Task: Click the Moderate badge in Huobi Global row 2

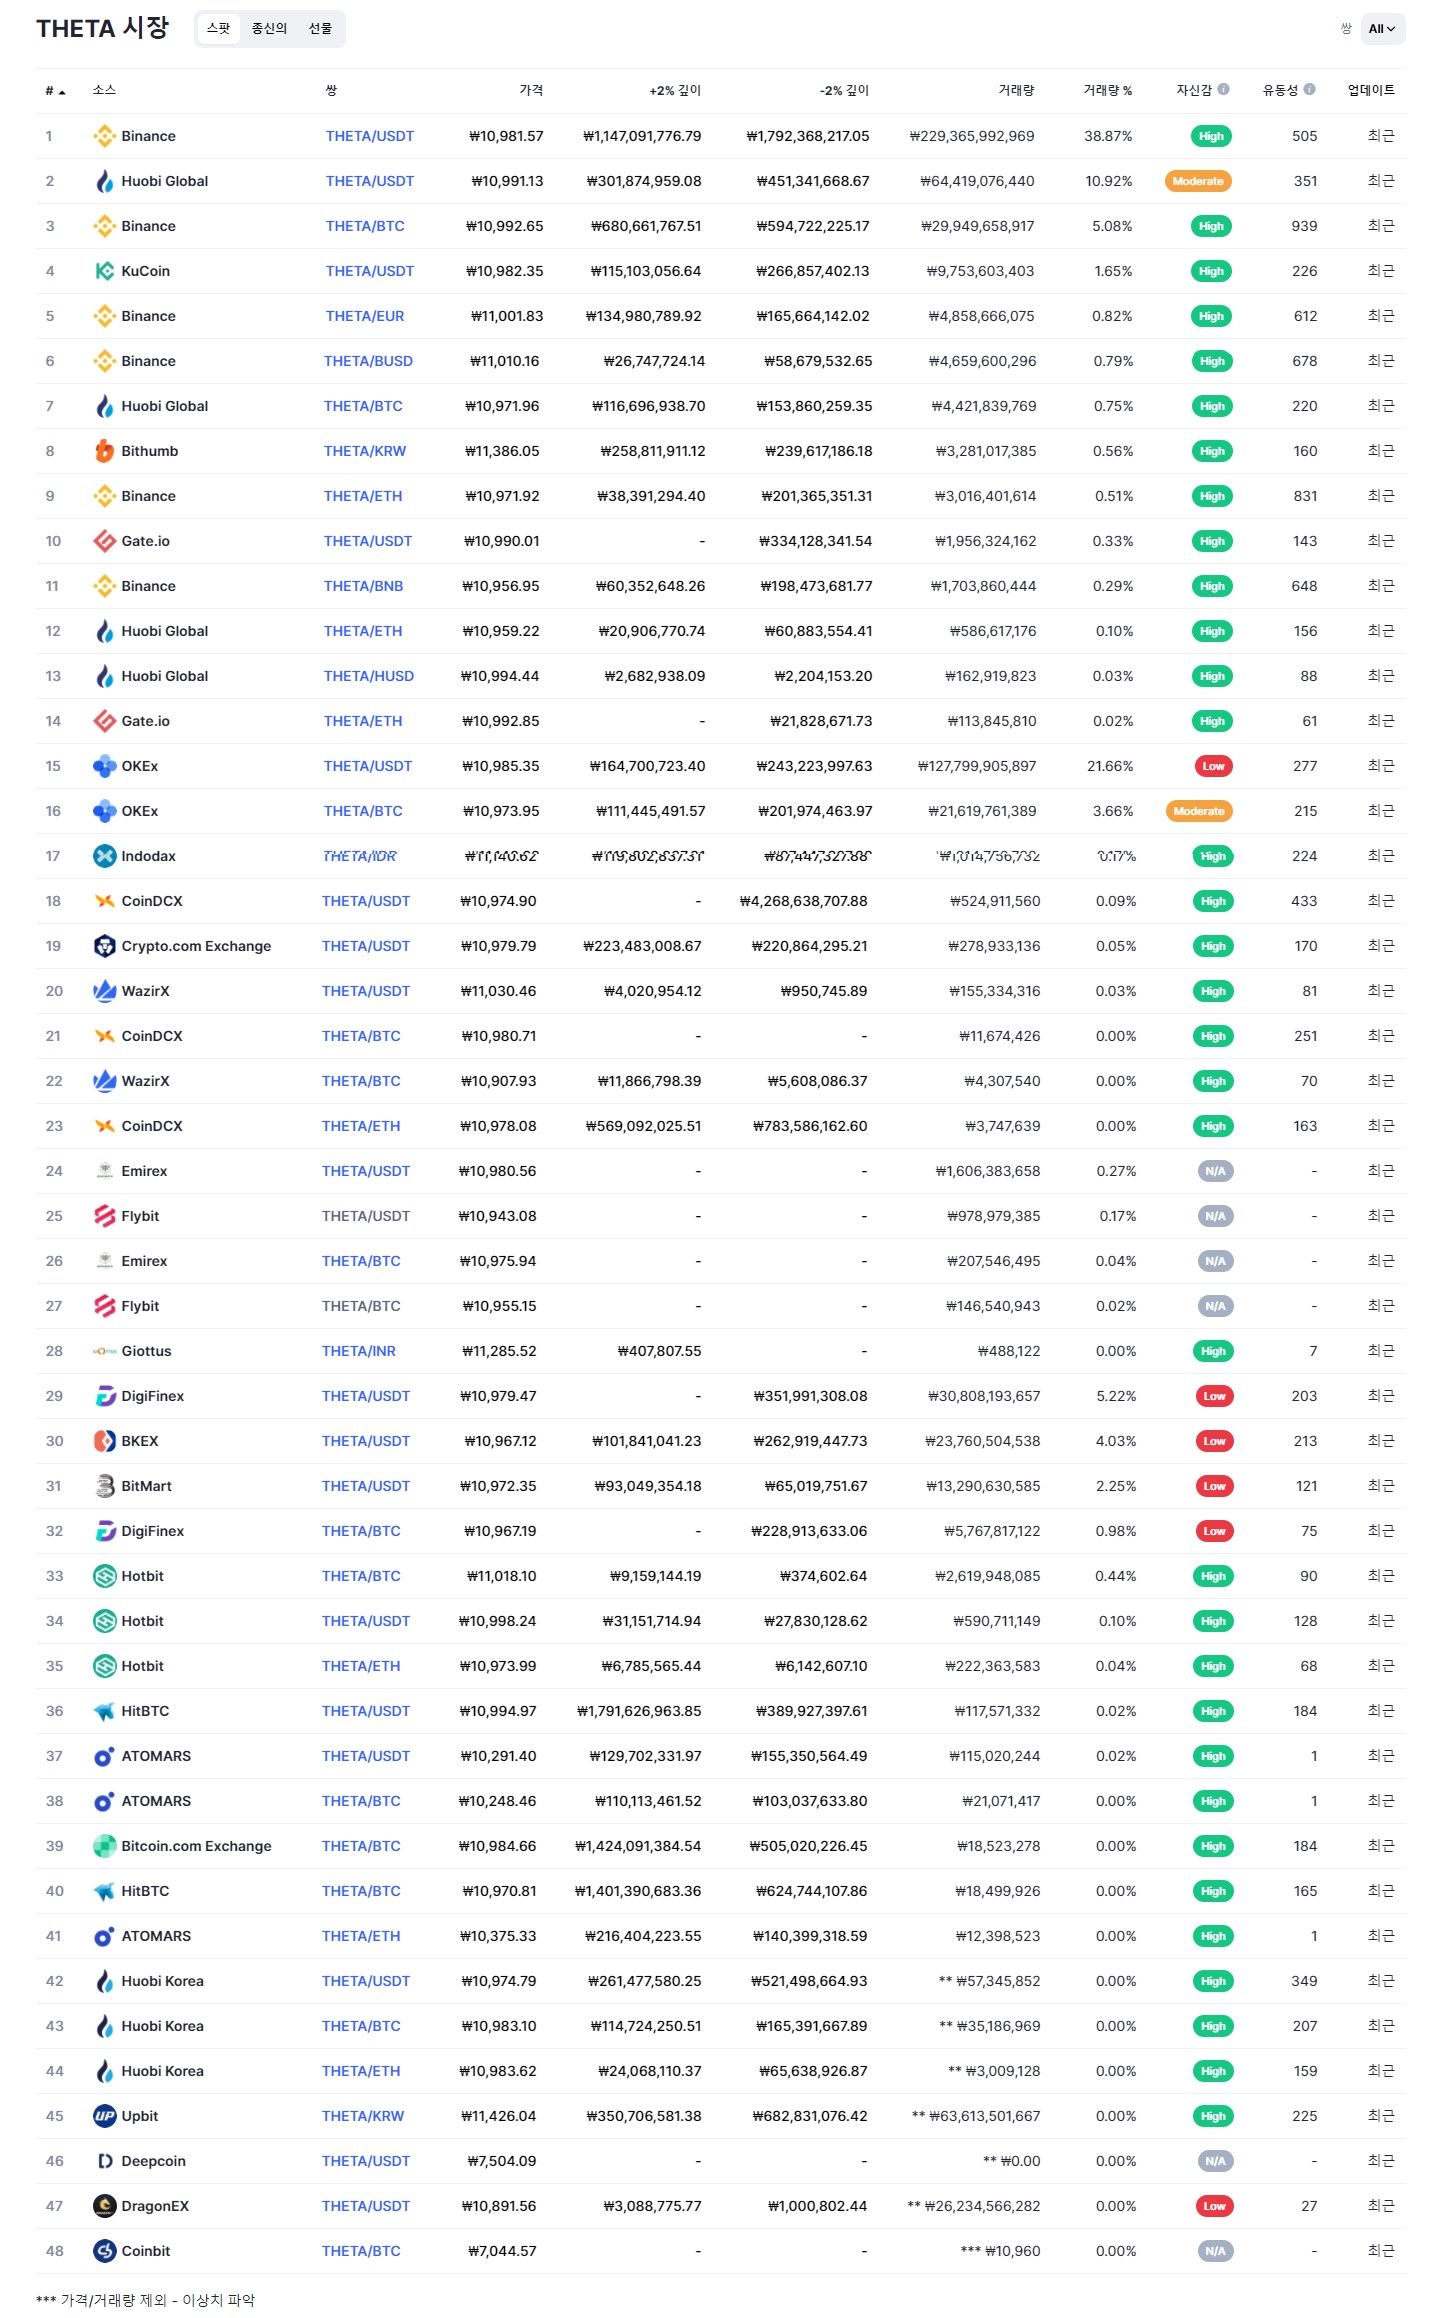Action: (1198, 181)
